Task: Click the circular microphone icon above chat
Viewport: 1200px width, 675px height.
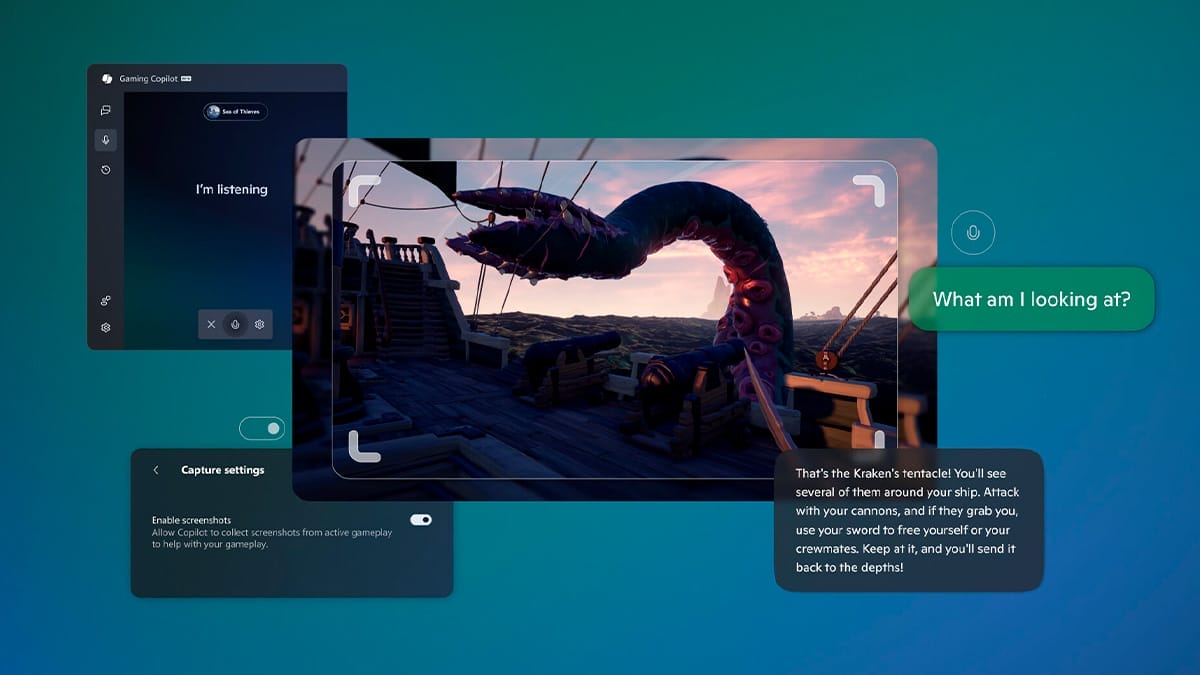Action: tap(973, 233)
